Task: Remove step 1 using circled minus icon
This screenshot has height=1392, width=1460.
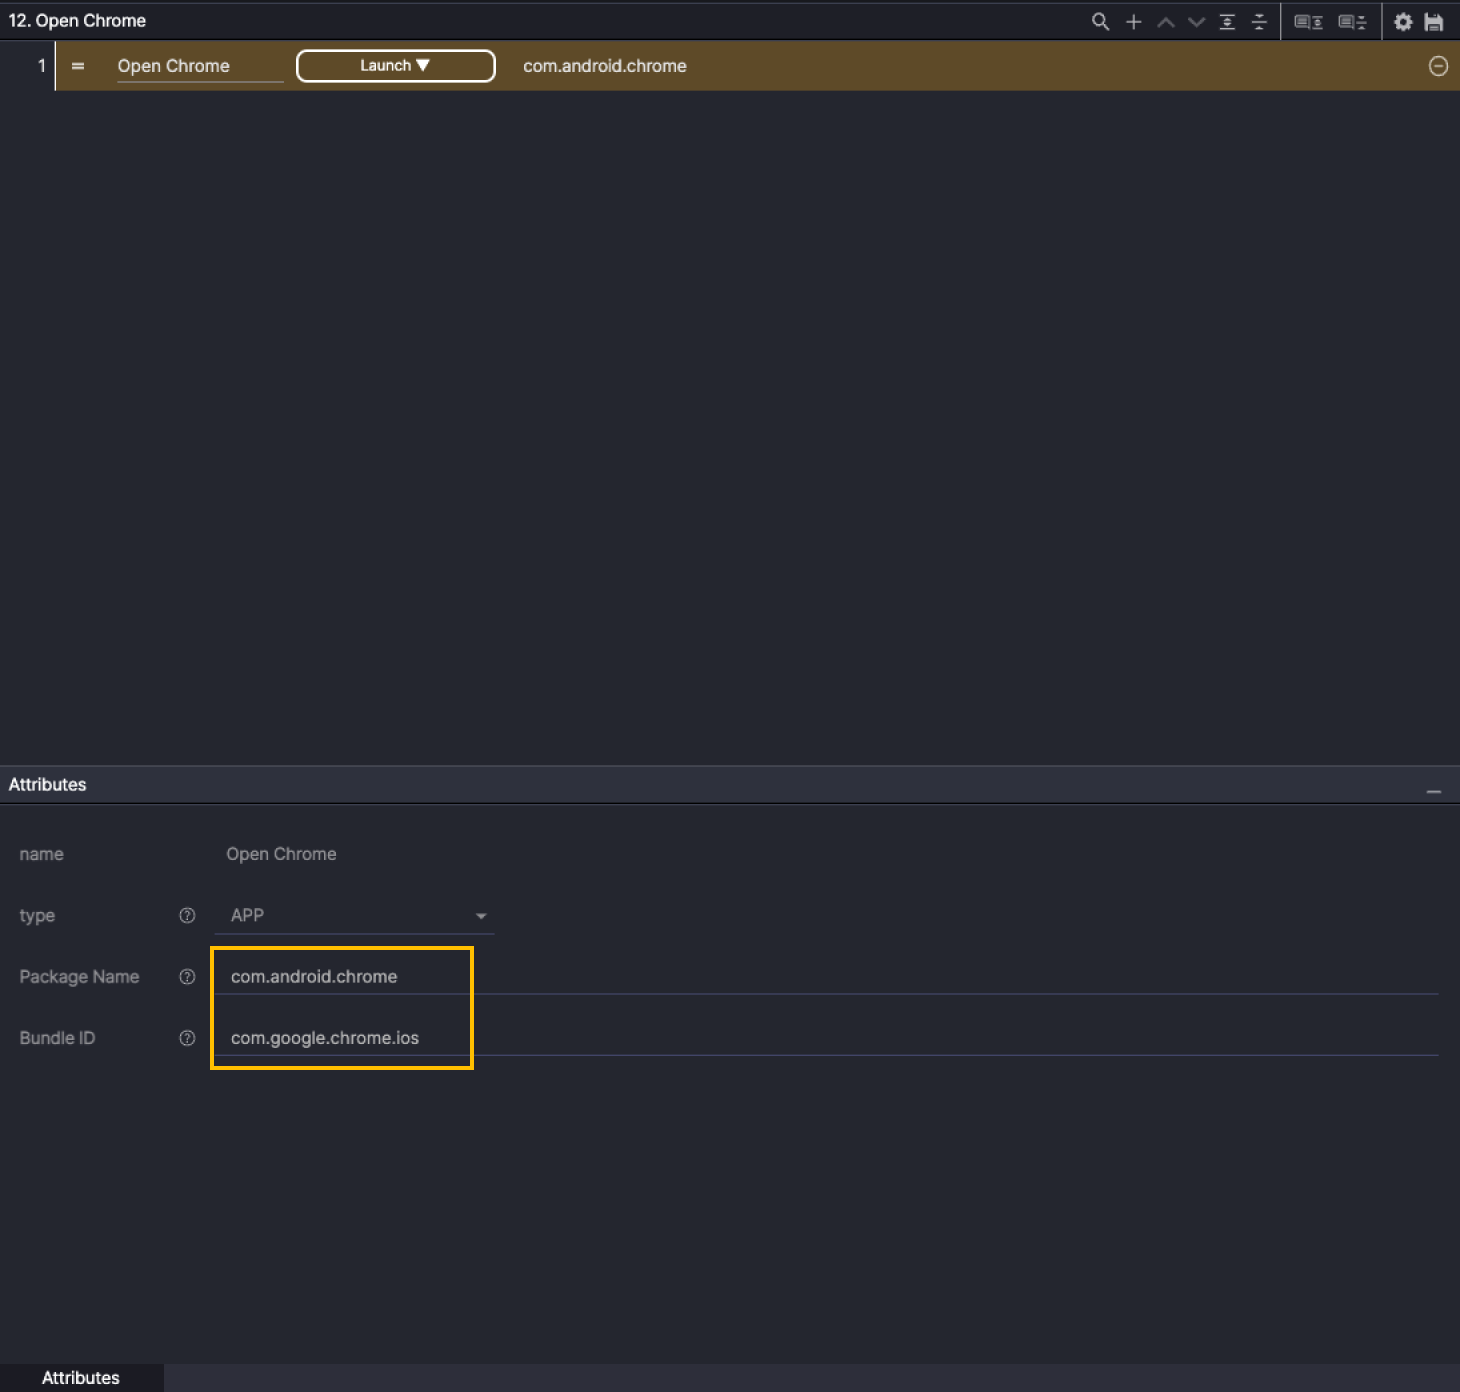Action: (1438, 66)
